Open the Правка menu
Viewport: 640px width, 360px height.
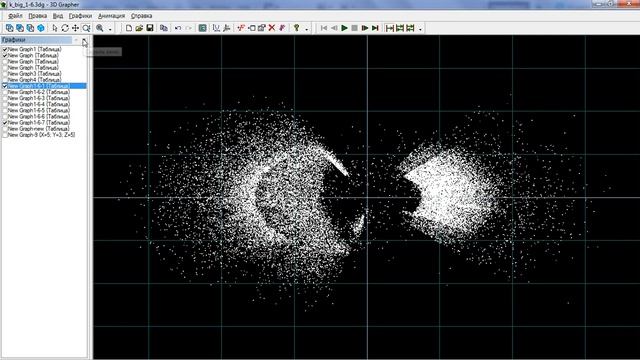38,16
